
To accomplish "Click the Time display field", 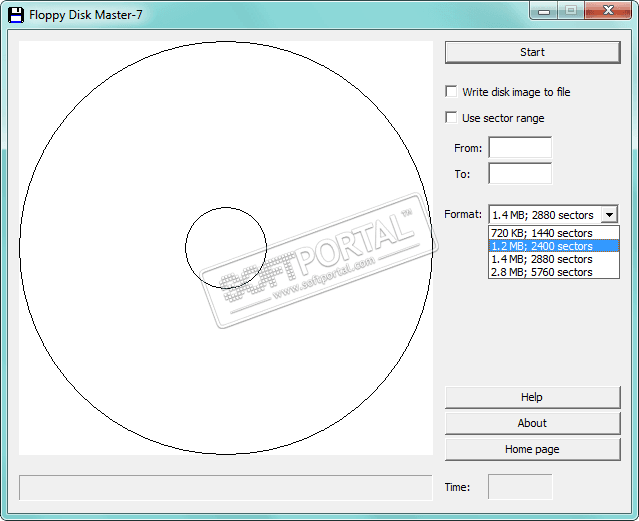I will pyautogui.click(x=520, y=486).
